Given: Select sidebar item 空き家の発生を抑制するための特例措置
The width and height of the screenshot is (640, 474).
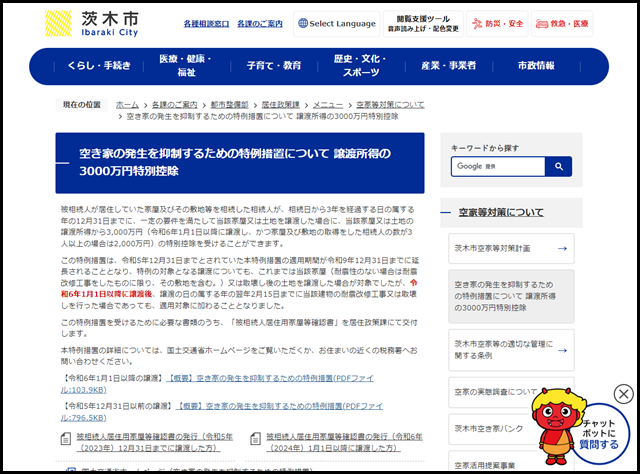Looking at the screenshot, I should pyautogui.click(x=511, y=296).
